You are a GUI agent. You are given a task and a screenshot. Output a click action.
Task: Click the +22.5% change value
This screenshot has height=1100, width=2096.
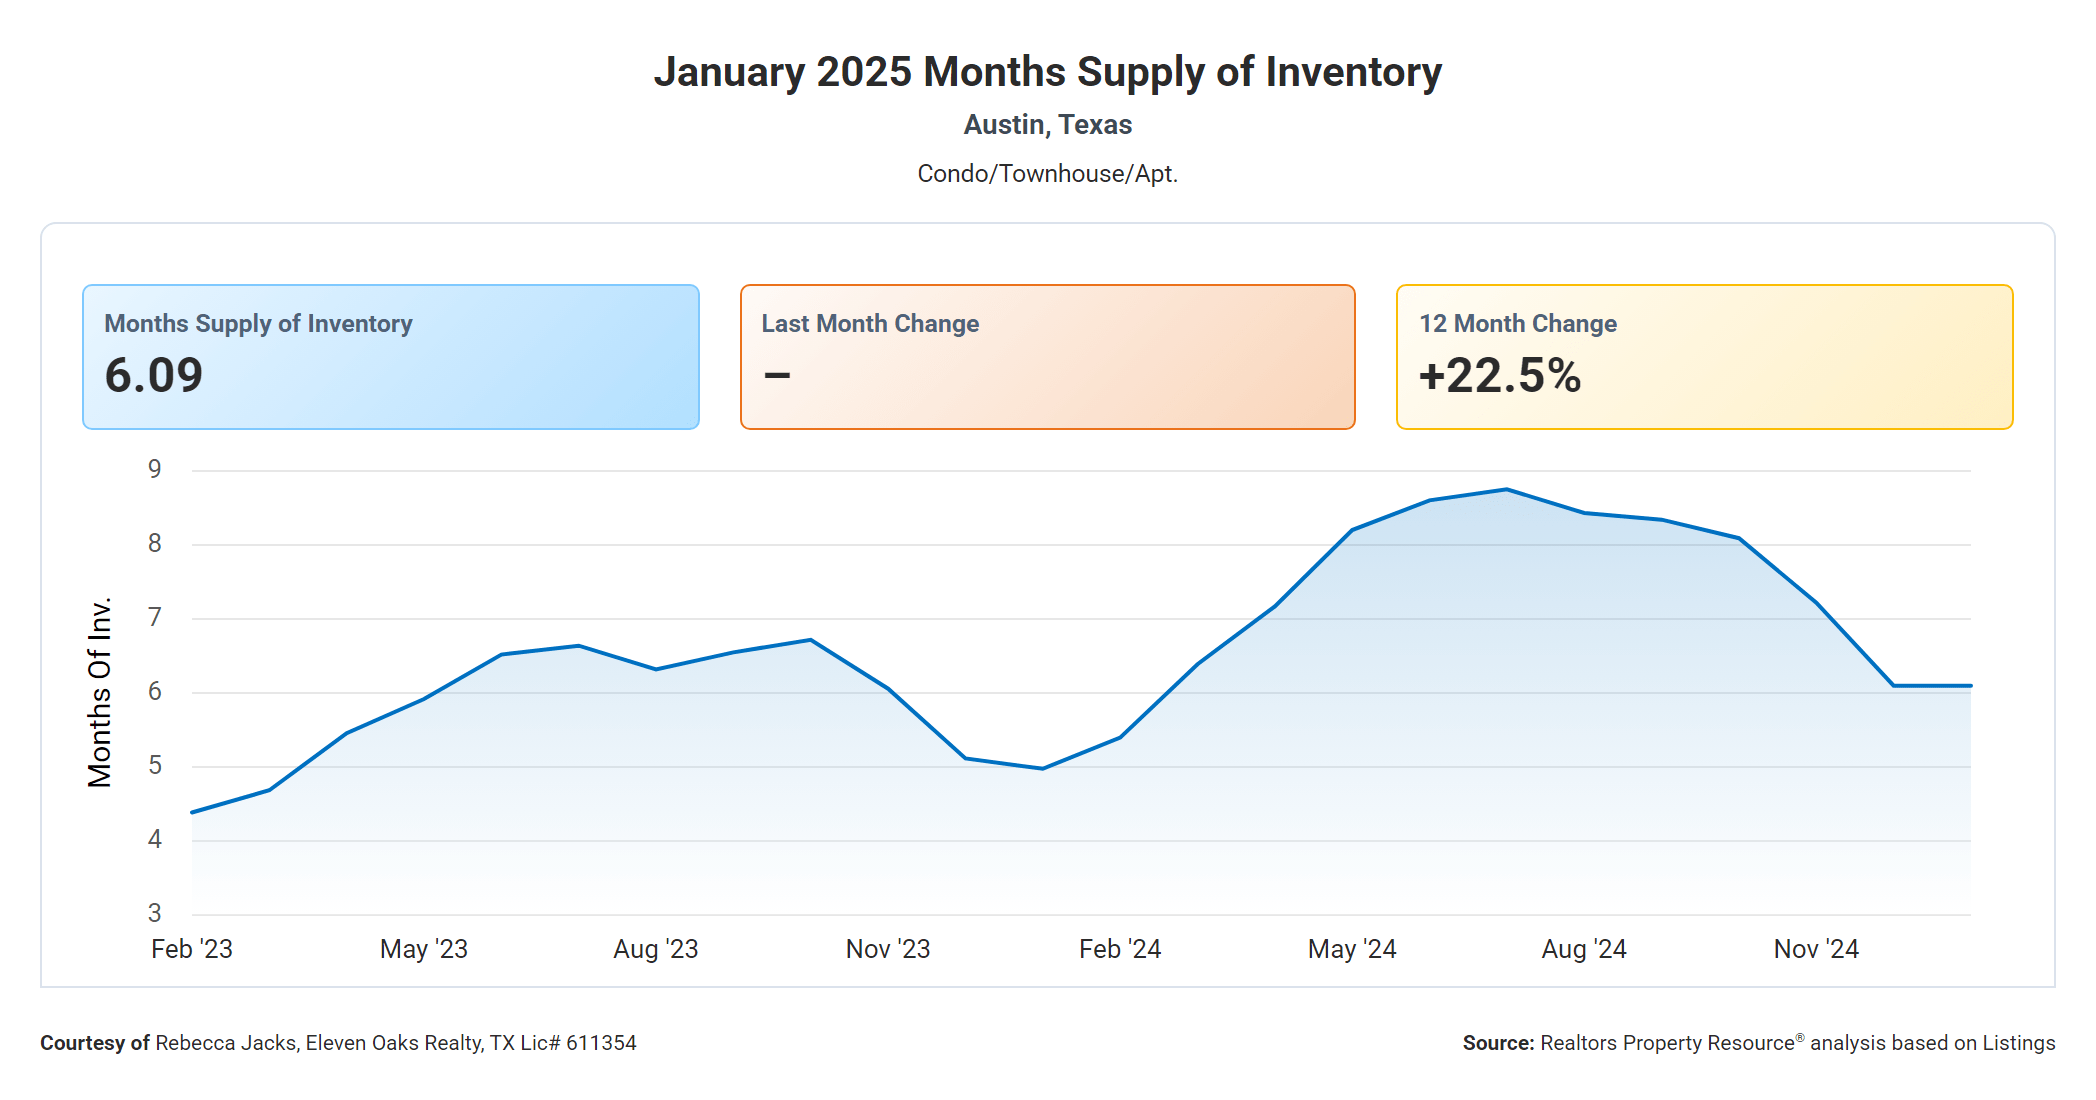tap(1499, 376)
